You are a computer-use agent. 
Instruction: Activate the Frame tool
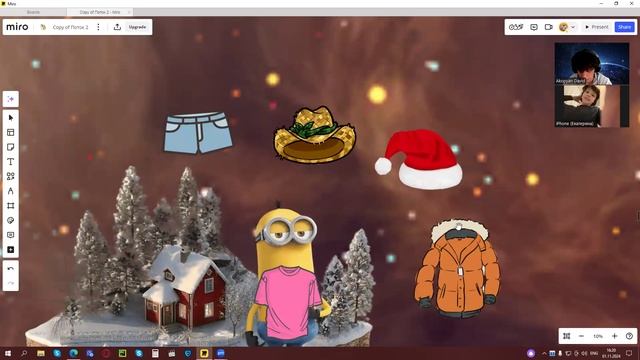point(11,206)
